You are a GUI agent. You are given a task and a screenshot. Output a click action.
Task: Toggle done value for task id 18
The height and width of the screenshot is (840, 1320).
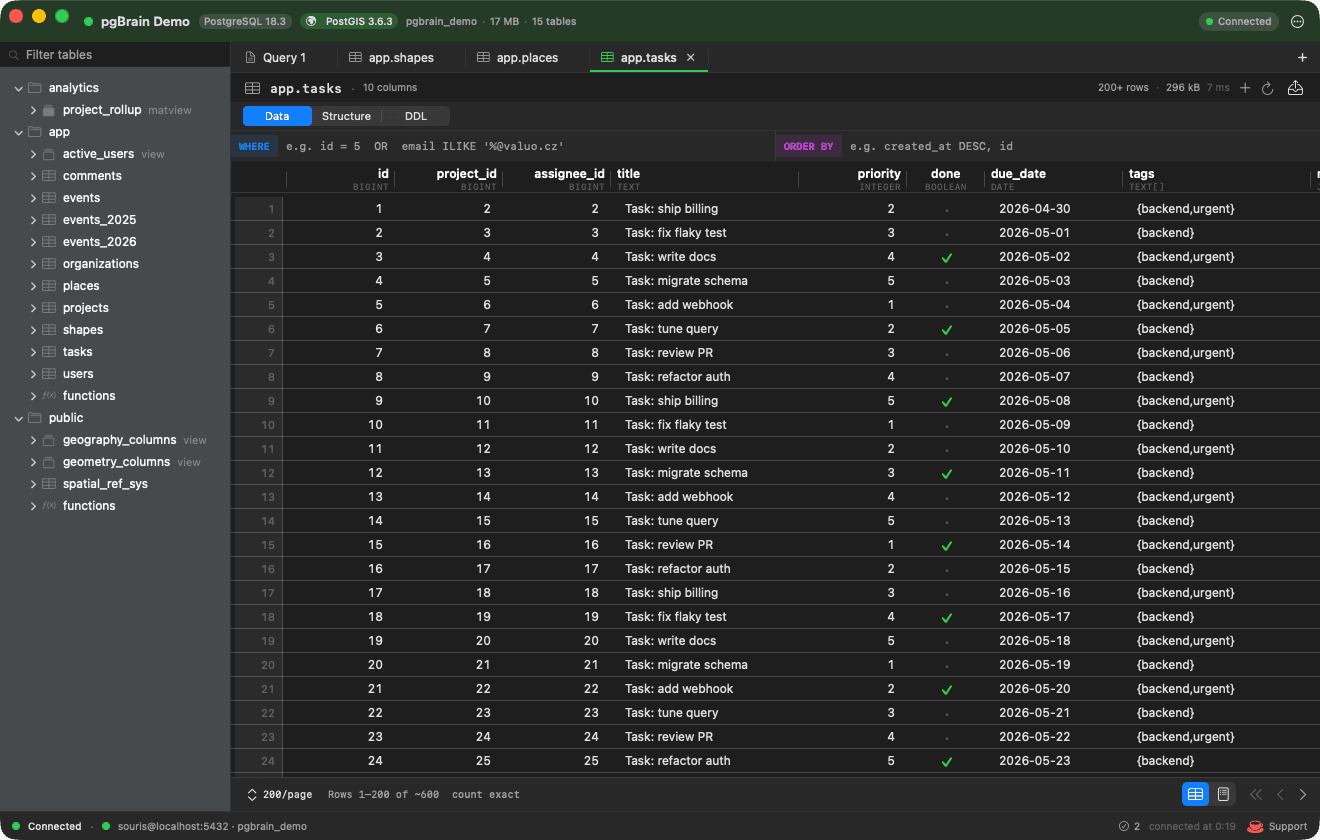pyautogui.click(x=946, y=618)
